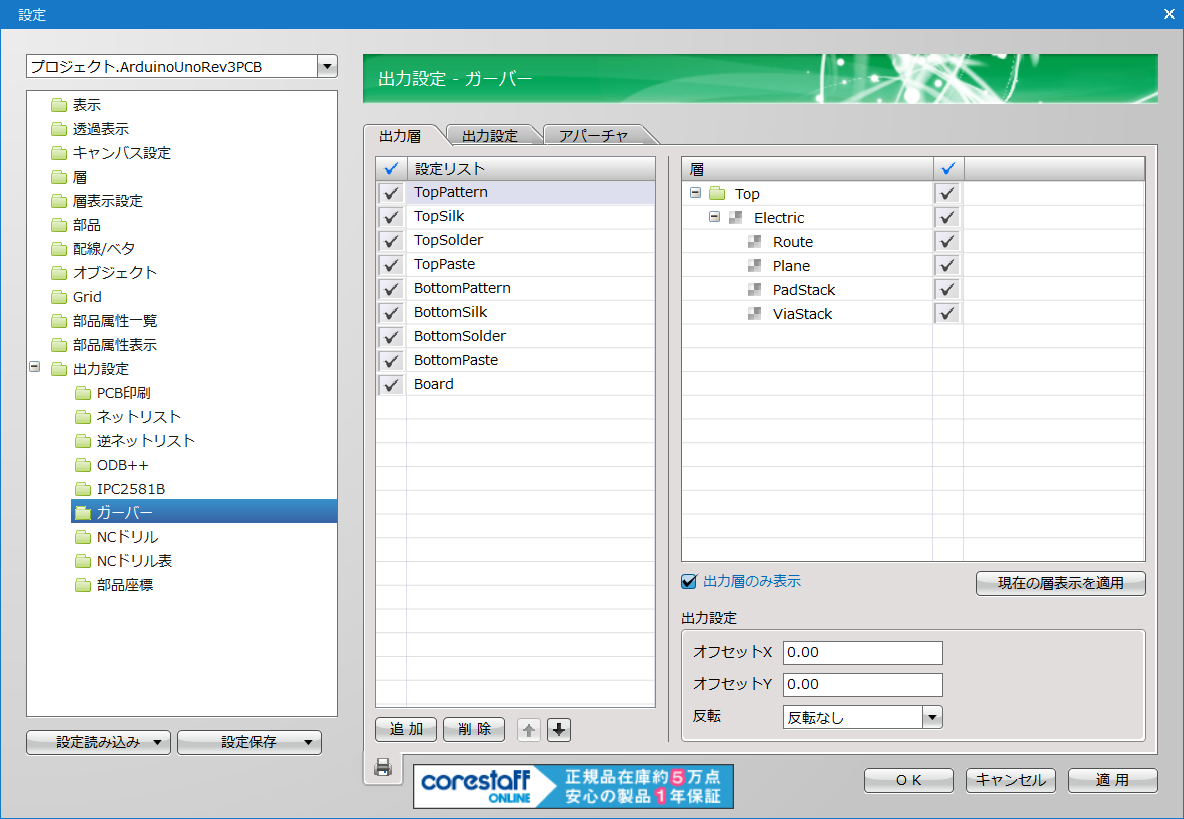Open the ODB++ folder item
This screenshot has width=1184, height=819.
pos(122,465)
